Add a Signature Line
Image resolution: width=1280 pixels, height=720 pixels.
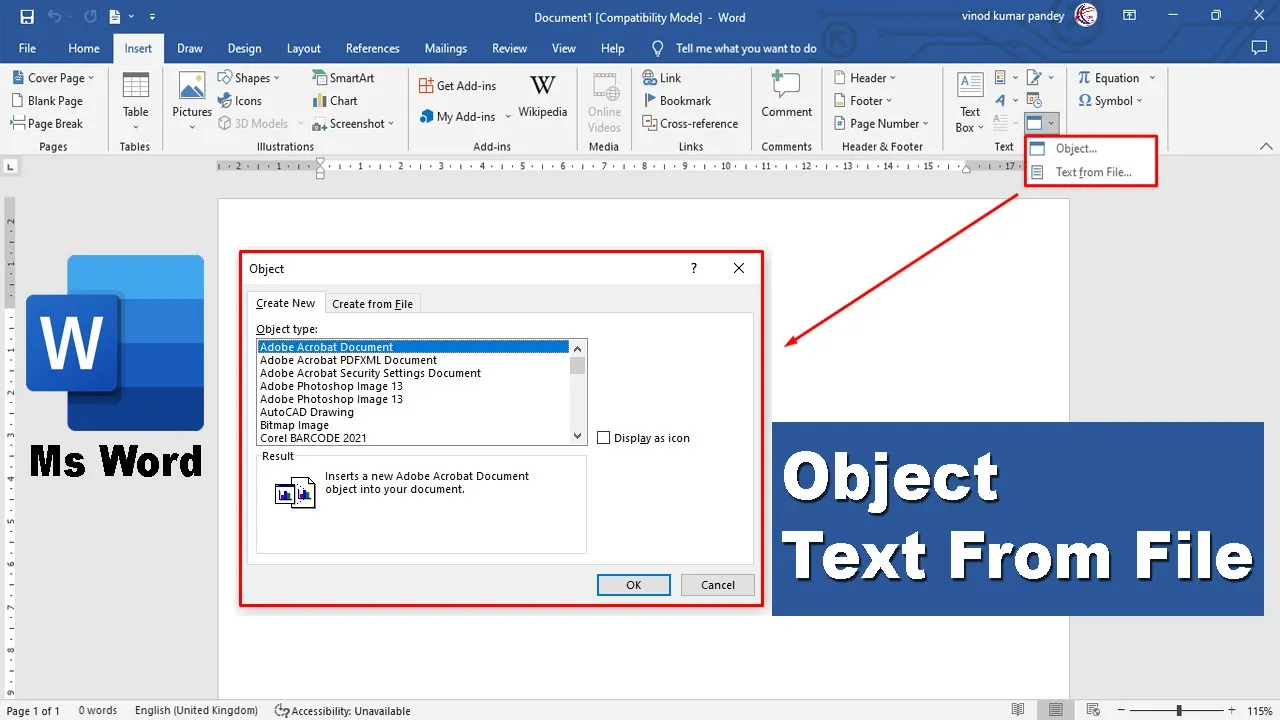1035,78
